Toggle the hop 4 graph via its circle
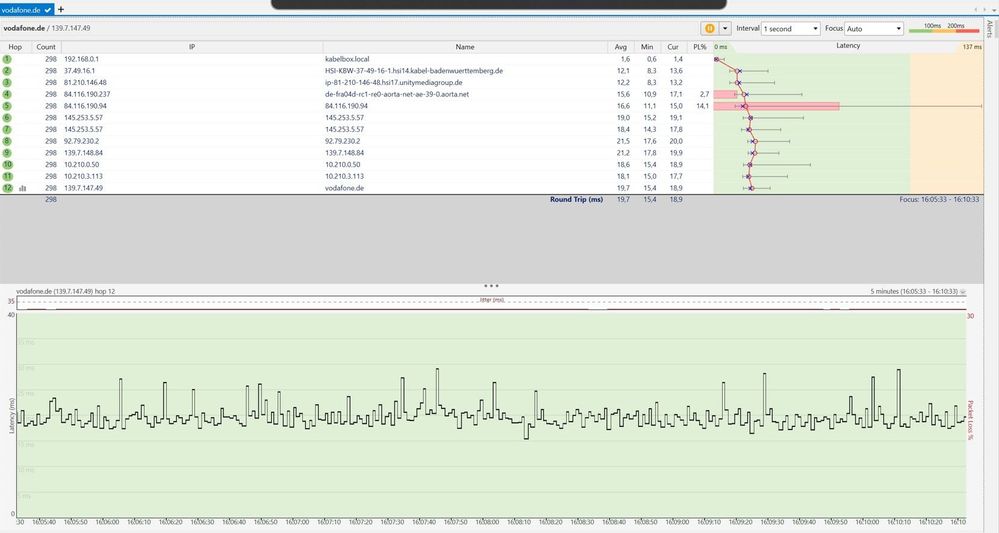Image resolution: width=999 pixels, height=533 pixels. pos(7,94)
